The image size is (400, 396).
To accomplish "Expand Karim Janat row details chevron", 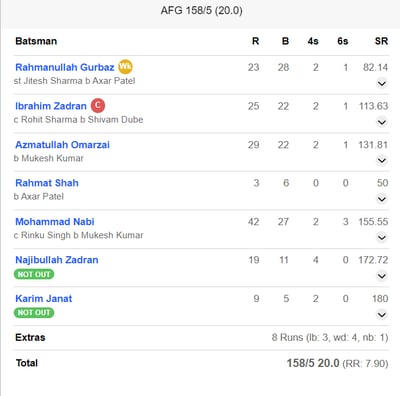I will tap(382, 315).
